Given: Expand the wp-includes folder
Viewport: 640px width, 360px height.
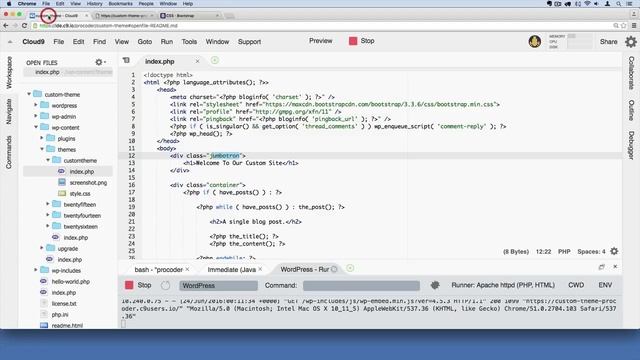Looking at the screenshot, I should click(36, 271).
